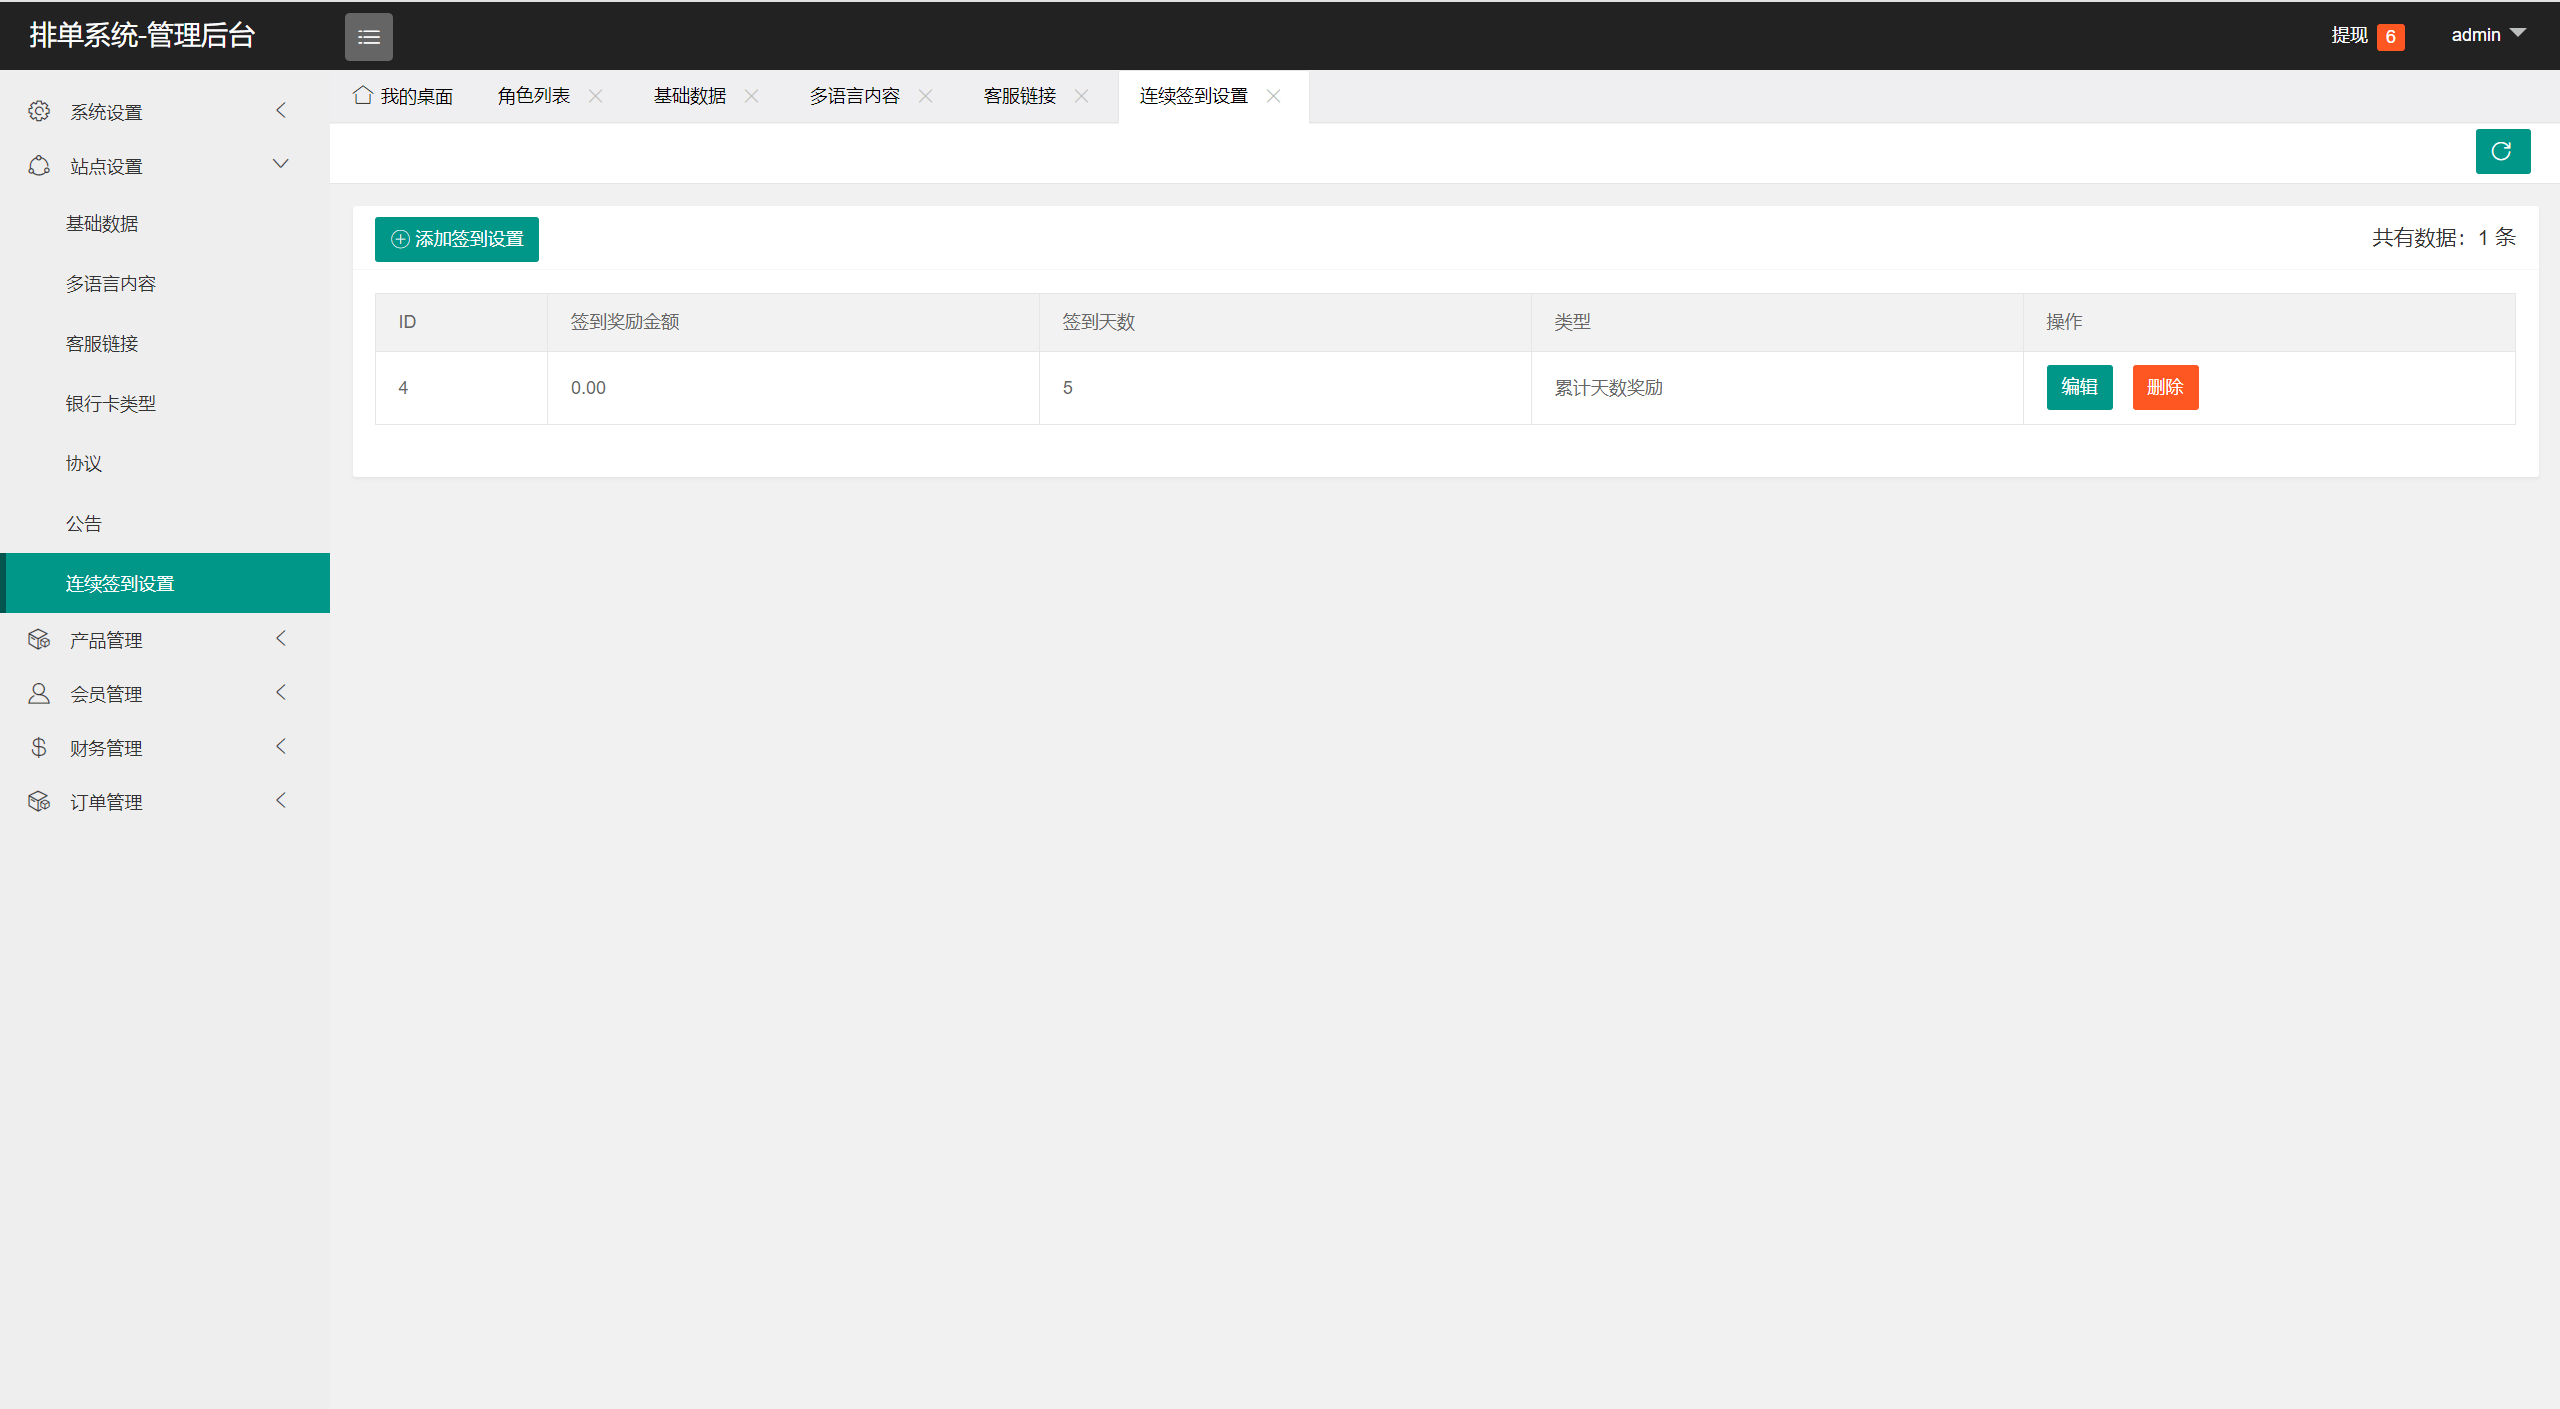Click the green refresh icon button

point(2502,151)
